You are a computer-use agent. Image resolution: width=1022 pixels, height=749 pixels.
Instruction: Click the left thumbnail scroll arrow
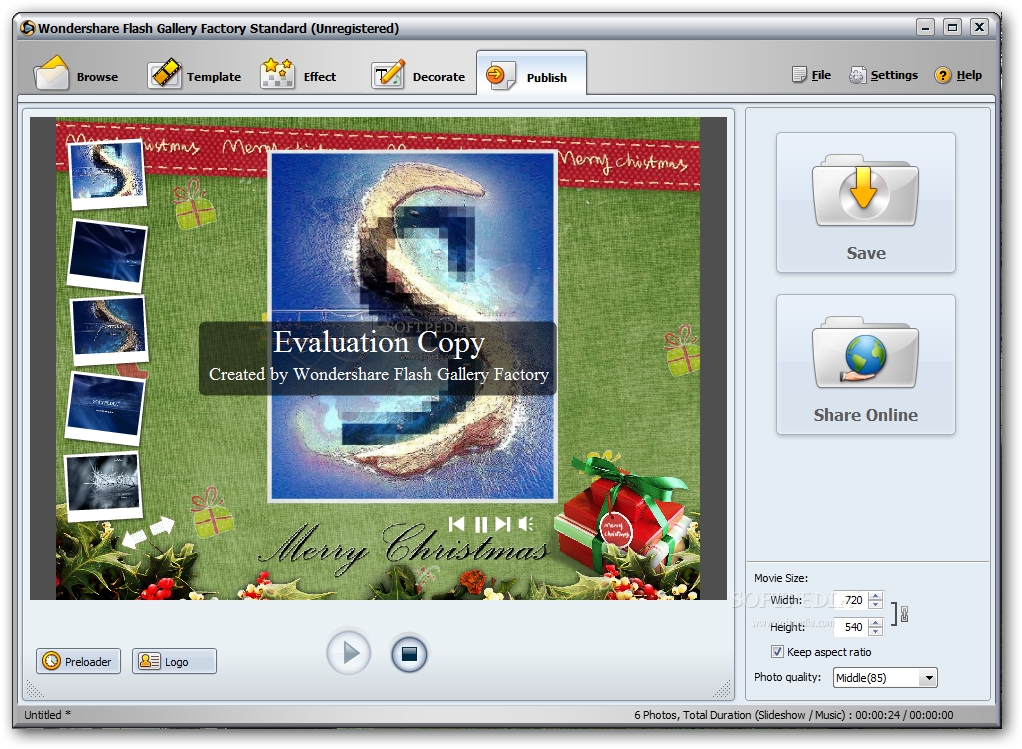tap(134, 538)
